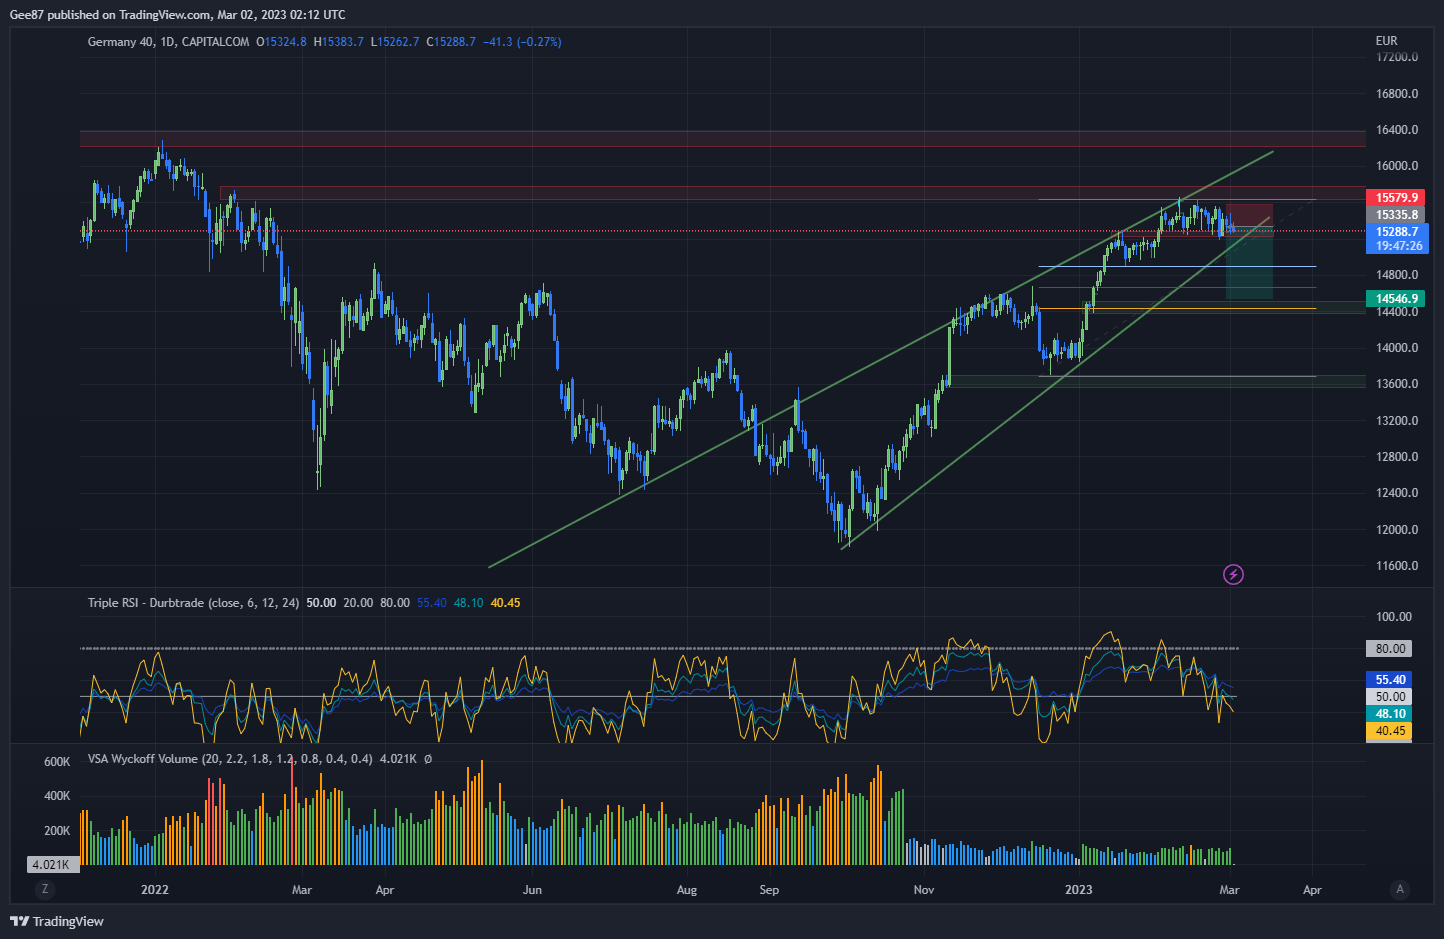Click the 19:47:26 bar countdown label
Image resolution: width=1444 pixels, height=939 pixels.
point(1397,246)
